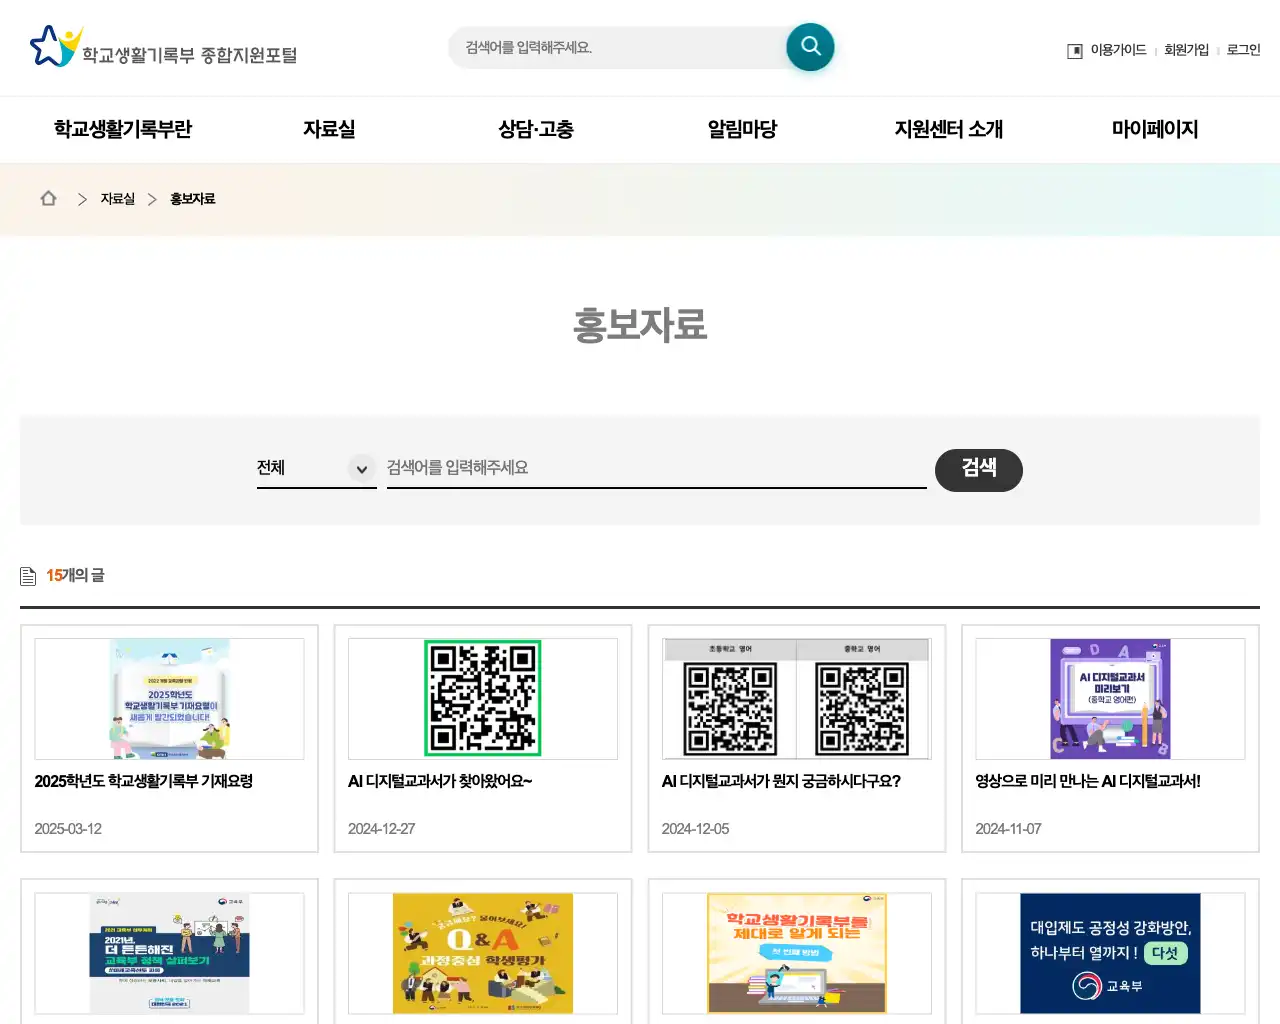This screenshot has width=1280, height=1024.
Task: Click 홍보자료 in the breadcrumb
Action: 192,199
